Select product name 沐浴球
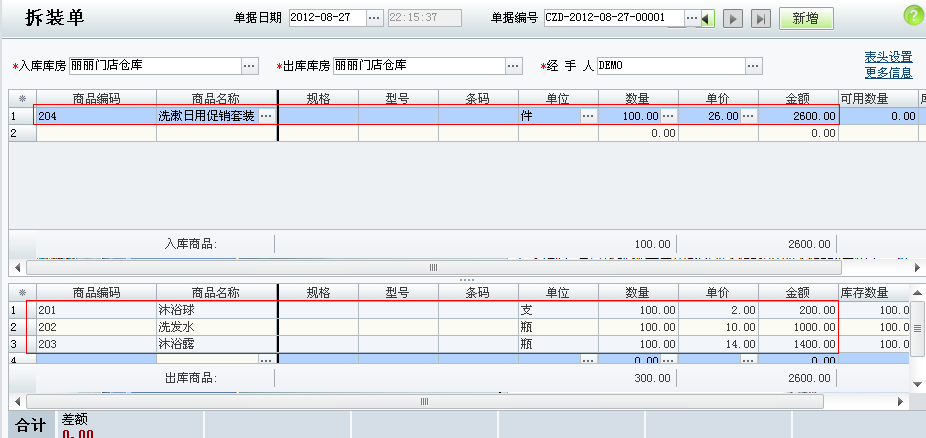This screenshot has width=926, height=438. 217,309
